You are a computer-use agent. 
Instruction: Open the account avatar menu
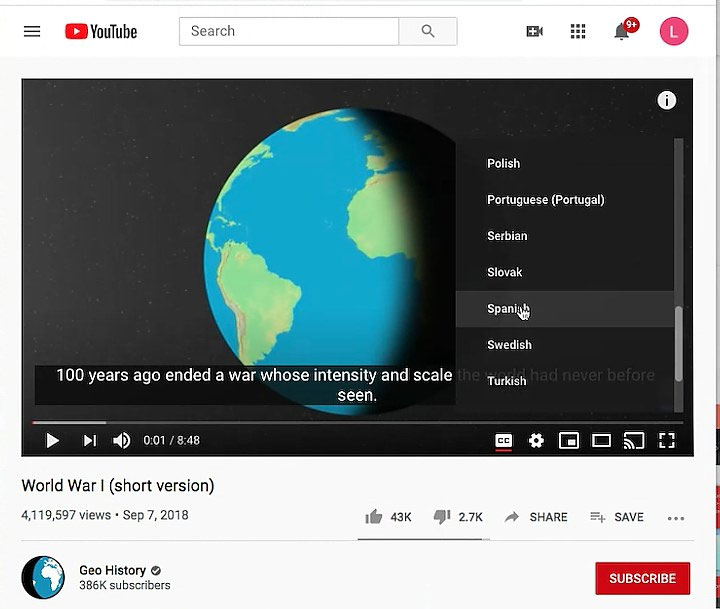point(674,31)
